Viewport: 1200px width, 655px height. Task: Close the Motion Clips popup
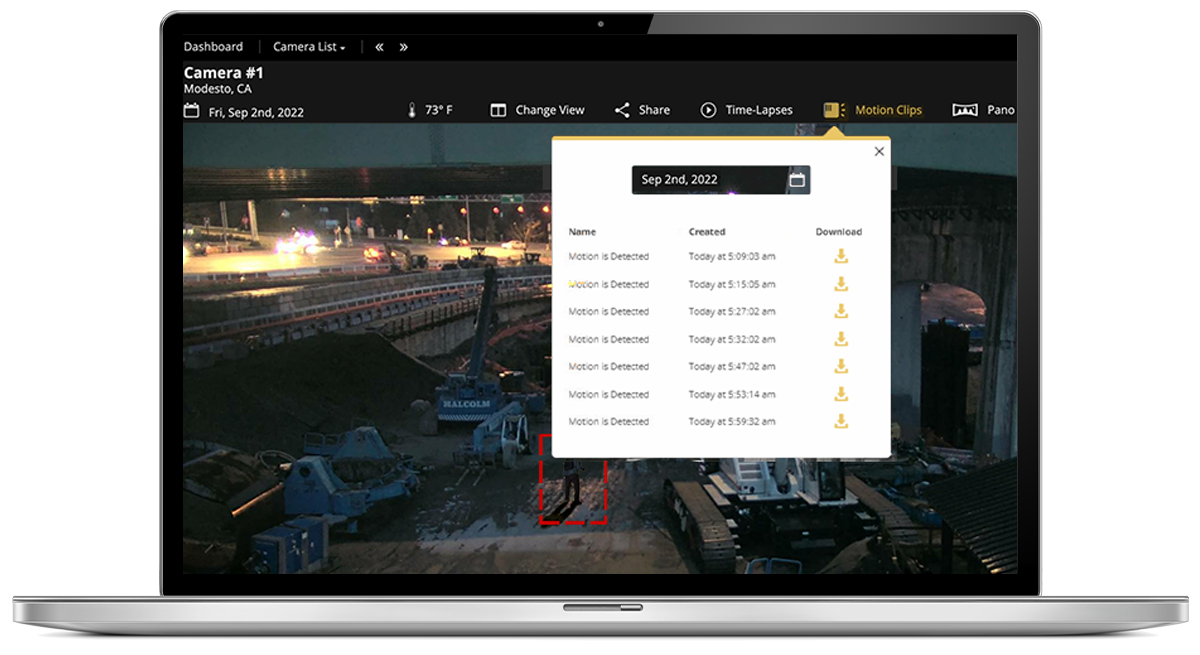pos(879,151)
